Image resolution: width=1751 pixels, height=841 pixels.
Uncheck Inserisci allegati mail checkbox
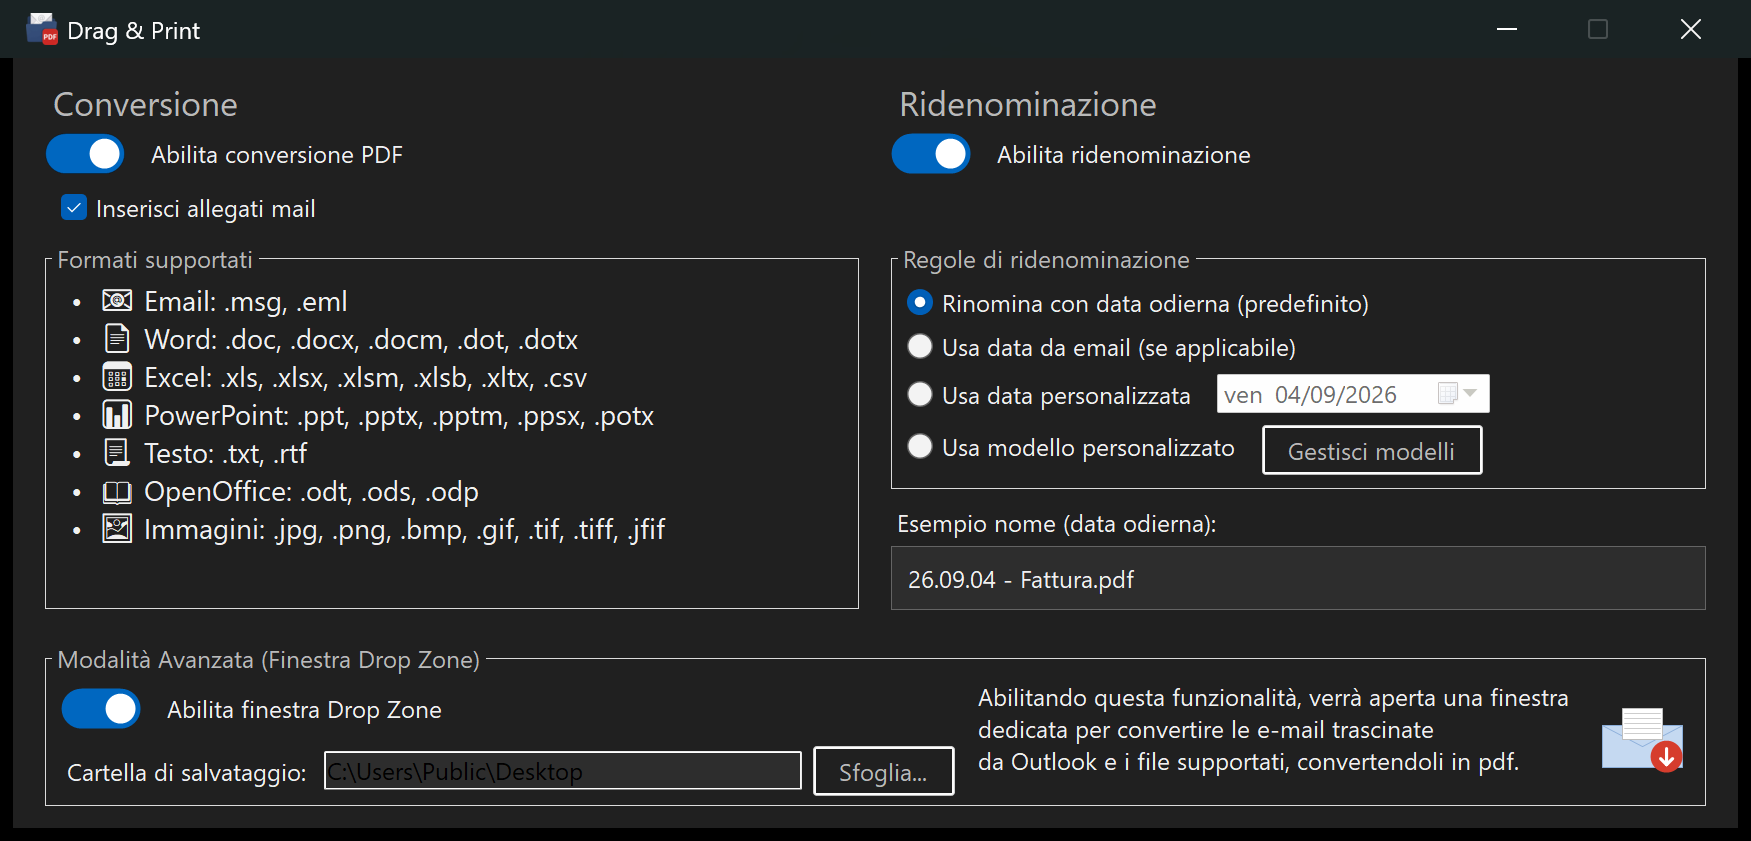point(74,208)
